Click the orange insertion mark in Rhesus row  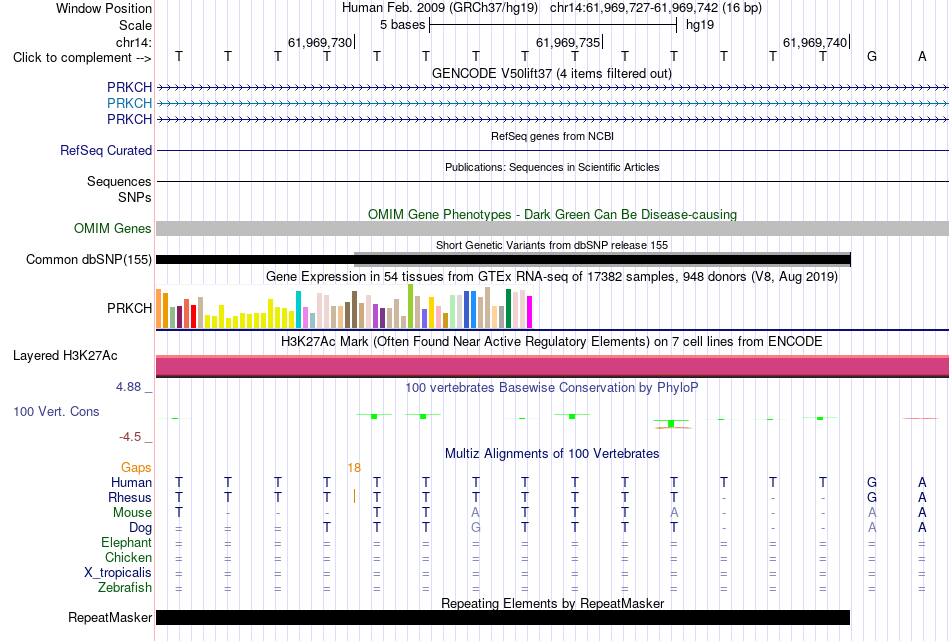tap(354, 496)
